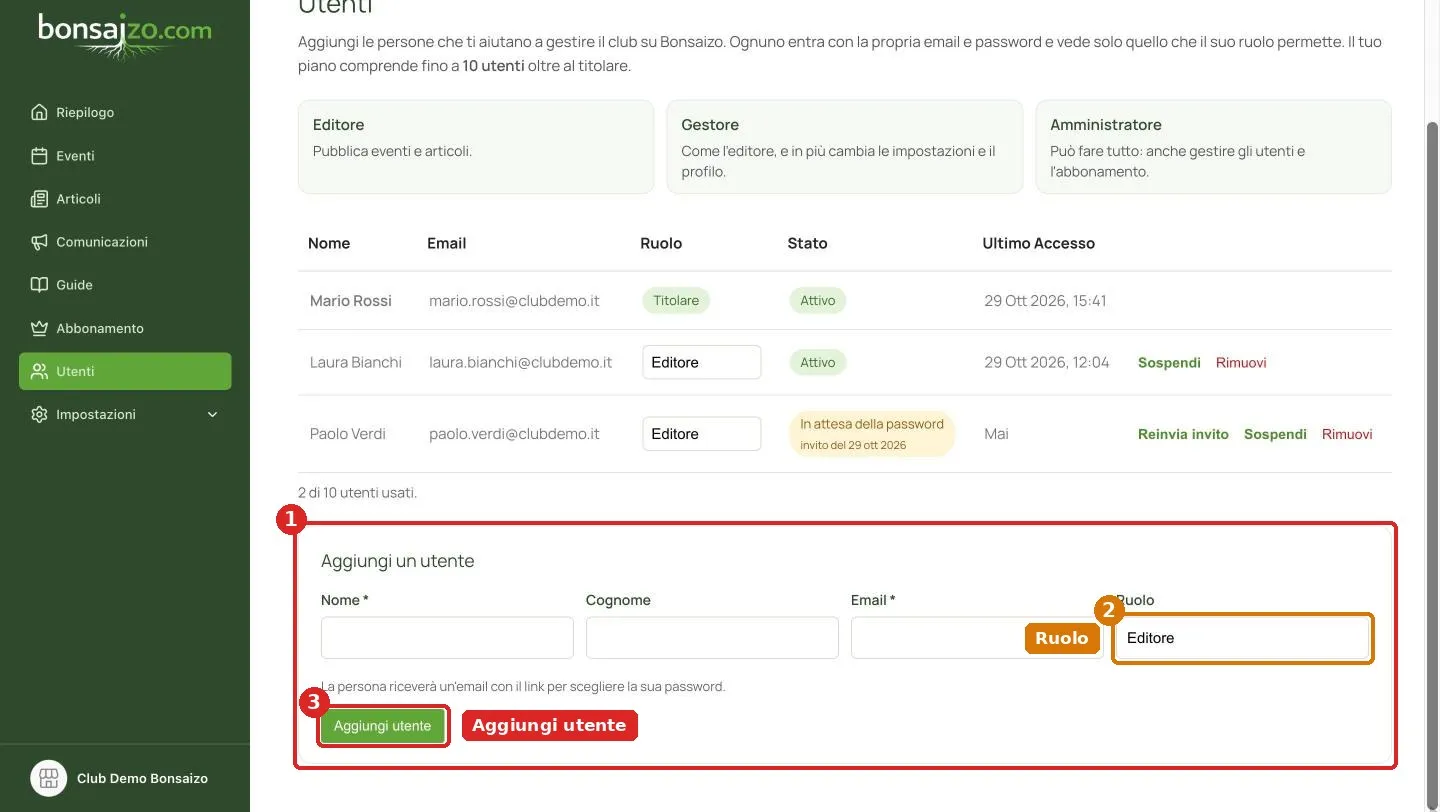
Task: Open the Guide menu label
Action: coord(75,285)
